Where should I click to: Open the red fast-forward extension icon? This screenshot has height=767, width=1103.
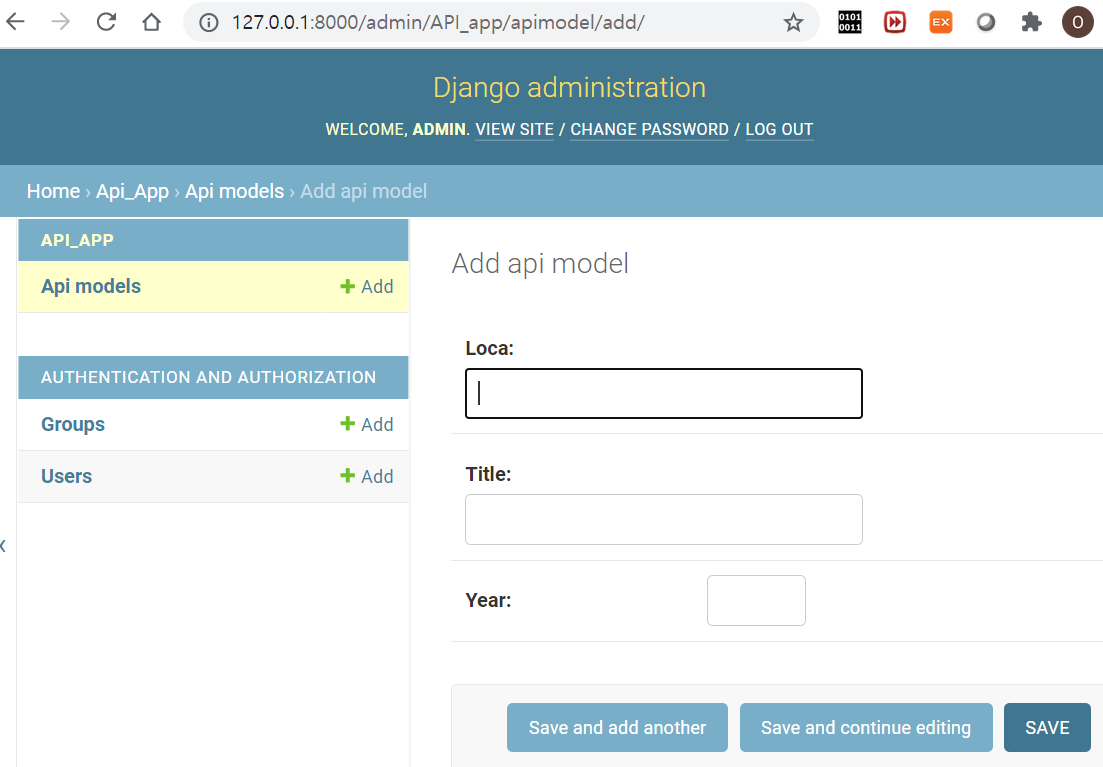pos(895,23)
